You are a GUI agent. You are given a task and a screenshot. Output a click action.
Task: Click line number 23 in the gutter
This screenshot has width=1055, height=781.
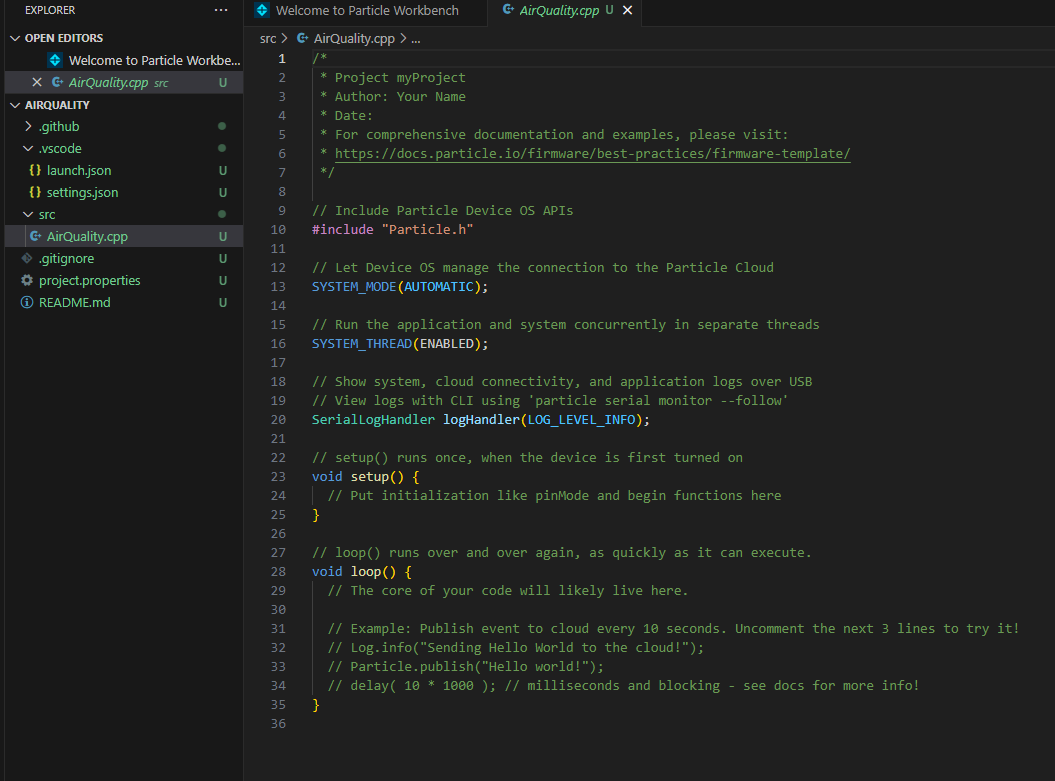pyautogui.click(x=278, y=477)
